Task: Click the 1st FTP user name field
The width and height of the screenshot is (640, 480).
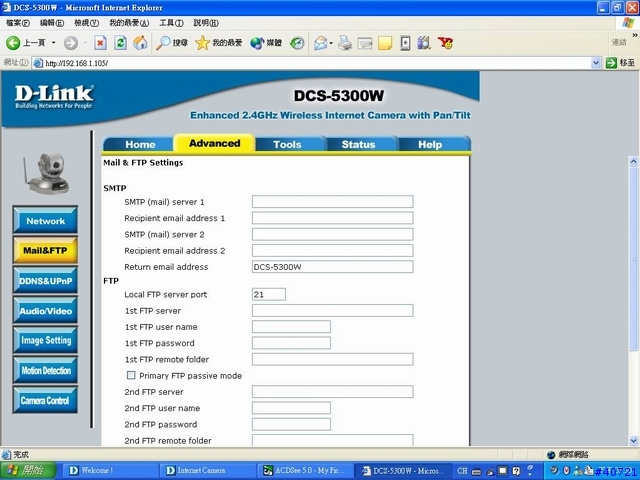Action: pyautogui.click(x=291, y=327)
